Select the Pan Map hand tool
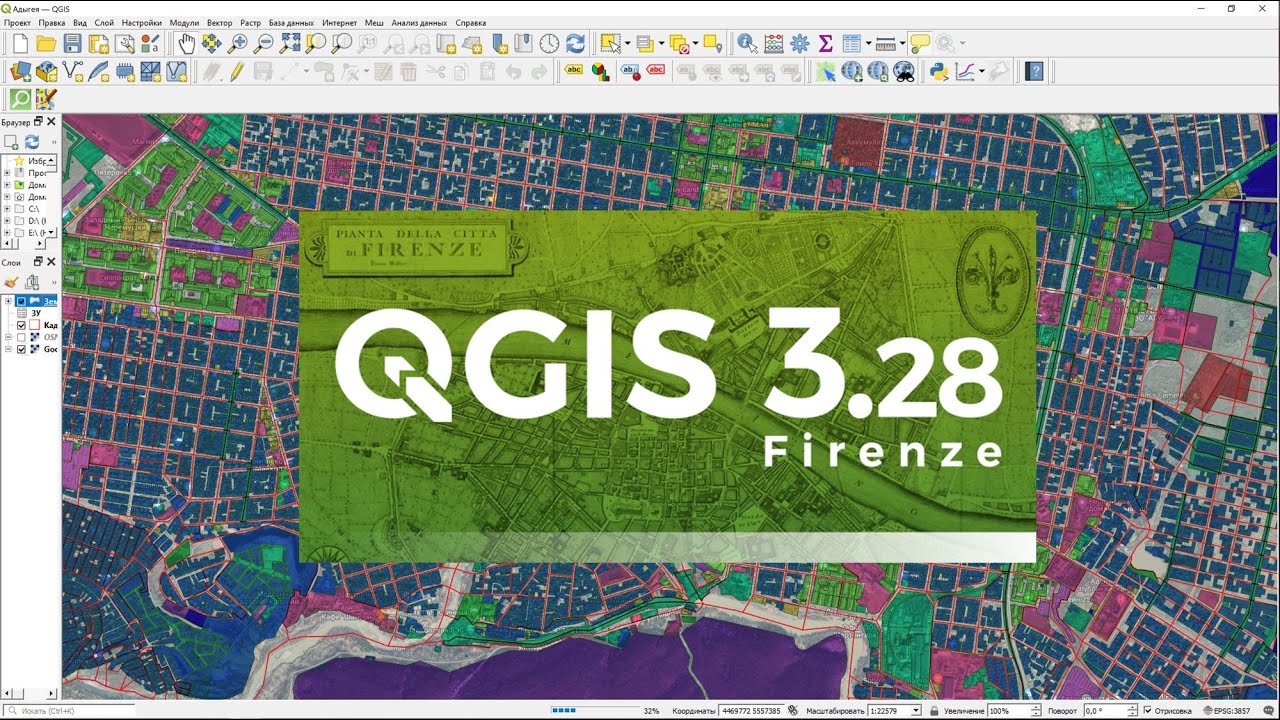Screen dimensions: 1280x720 click(x=186, y=43)
